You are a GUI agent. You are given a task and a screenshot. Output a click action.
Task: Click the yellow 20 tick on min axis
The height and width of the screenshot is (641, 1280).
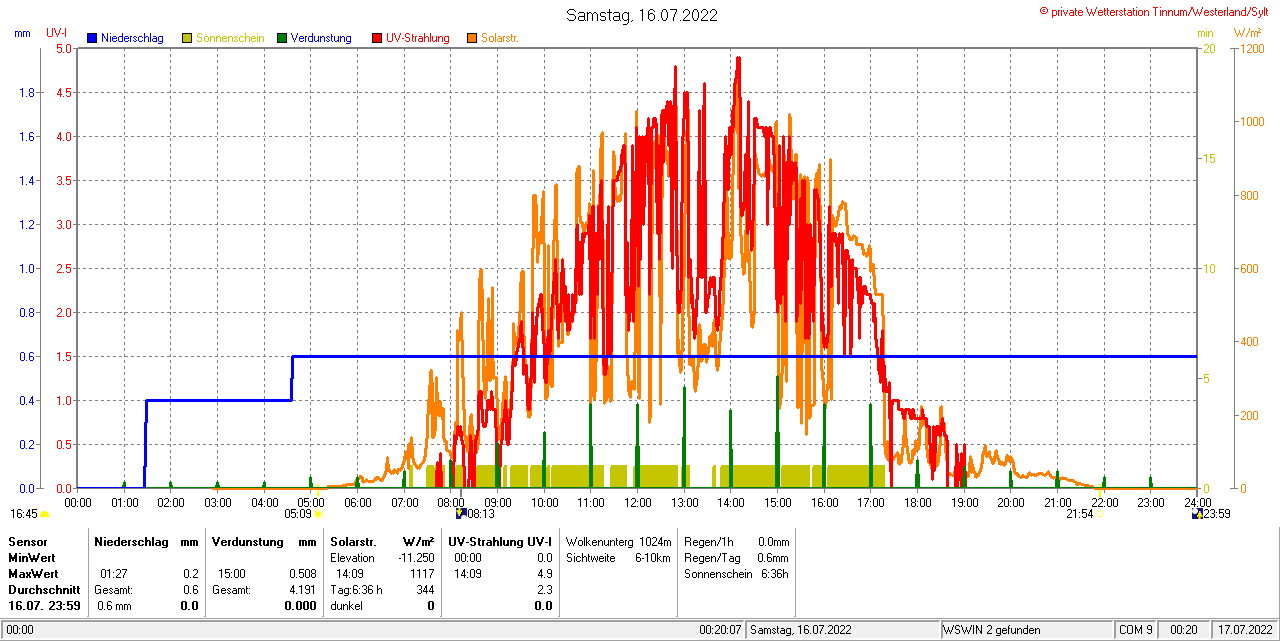click(x=1208, y=48)
